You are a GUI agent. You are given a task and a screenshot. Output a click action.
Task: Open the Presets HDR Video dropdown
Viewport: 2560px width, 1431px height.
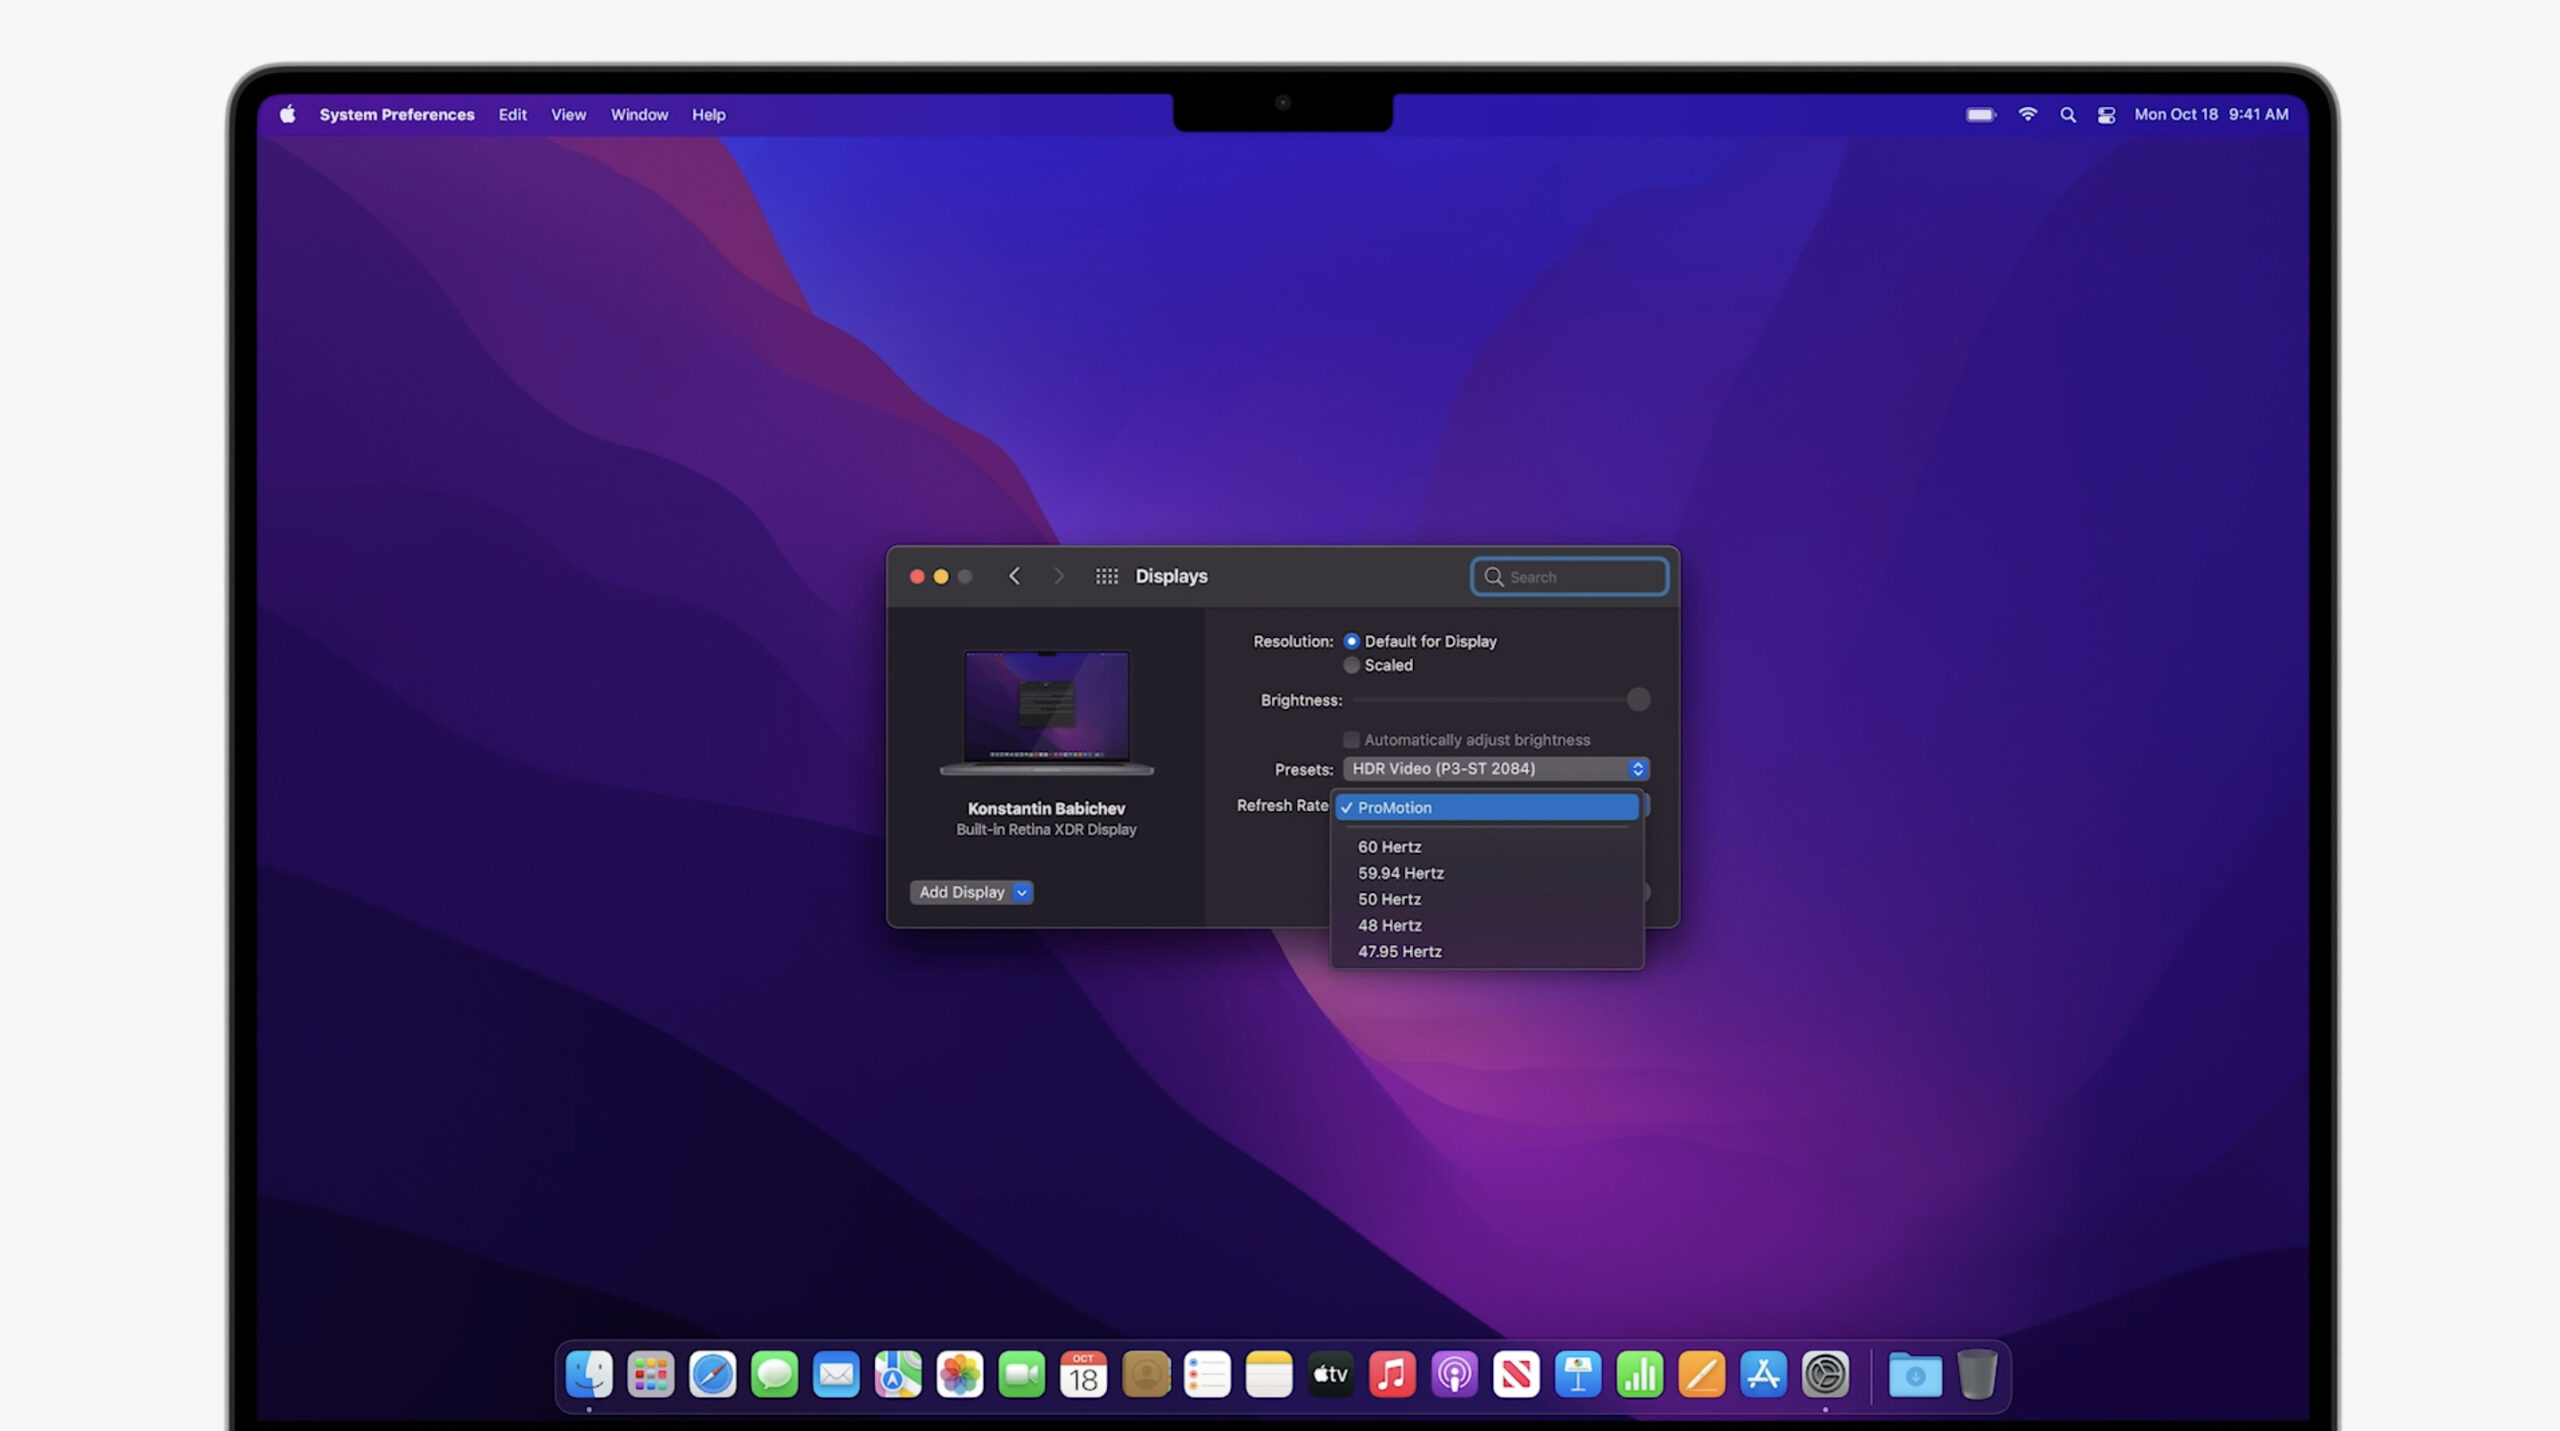pyautogui.click(x=1496, y=769)
